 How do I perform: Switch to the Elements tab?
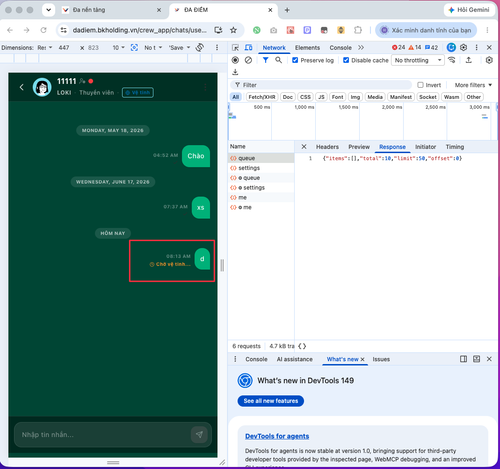click(x=307, y=48)
